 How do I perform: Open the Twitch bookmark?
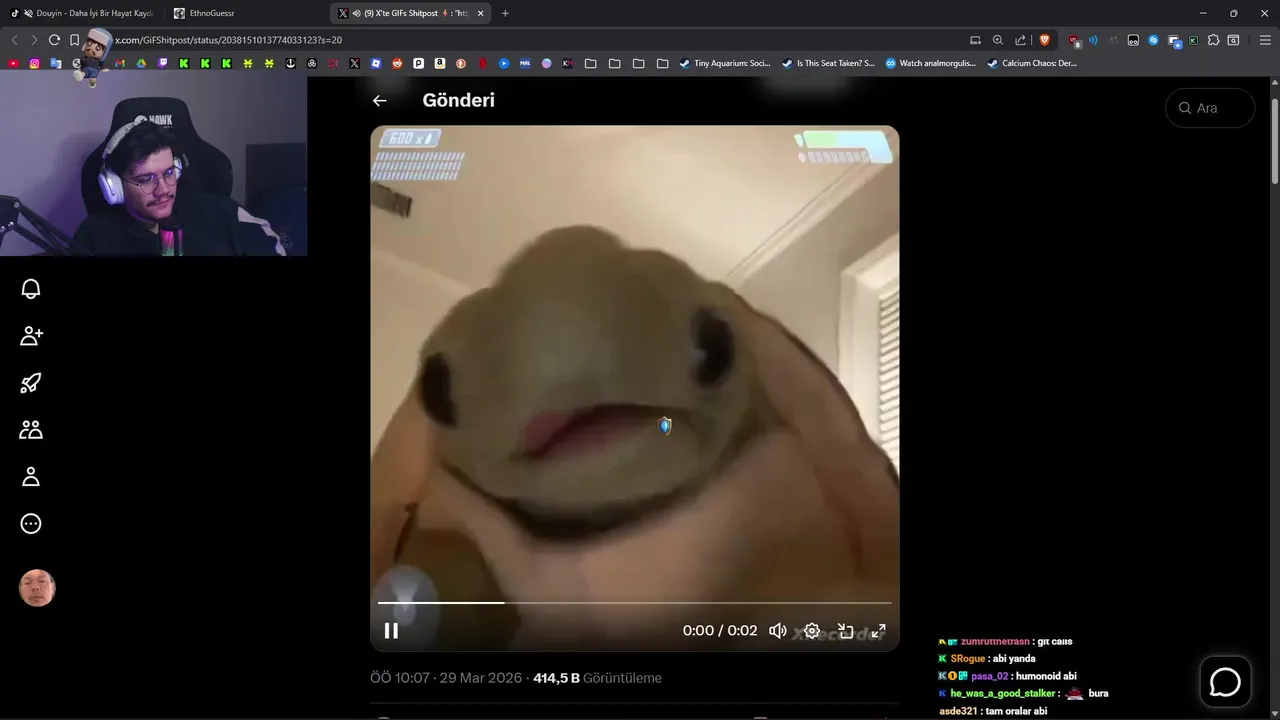click(163, 63)
